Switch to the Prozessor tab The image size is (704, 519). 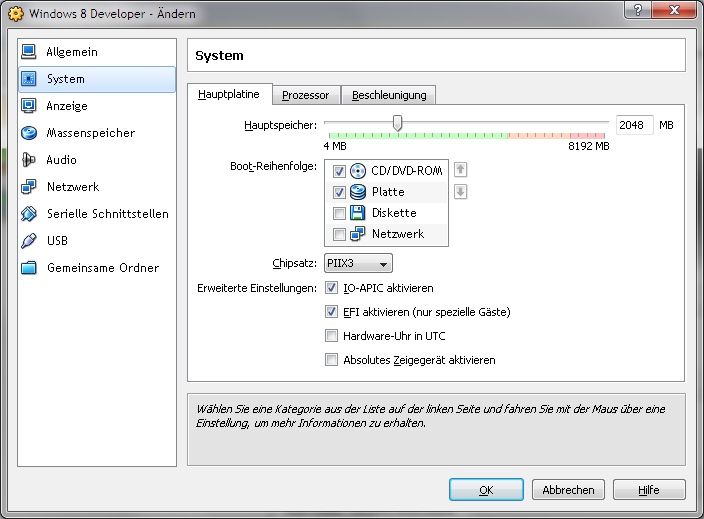coord(306,95)
